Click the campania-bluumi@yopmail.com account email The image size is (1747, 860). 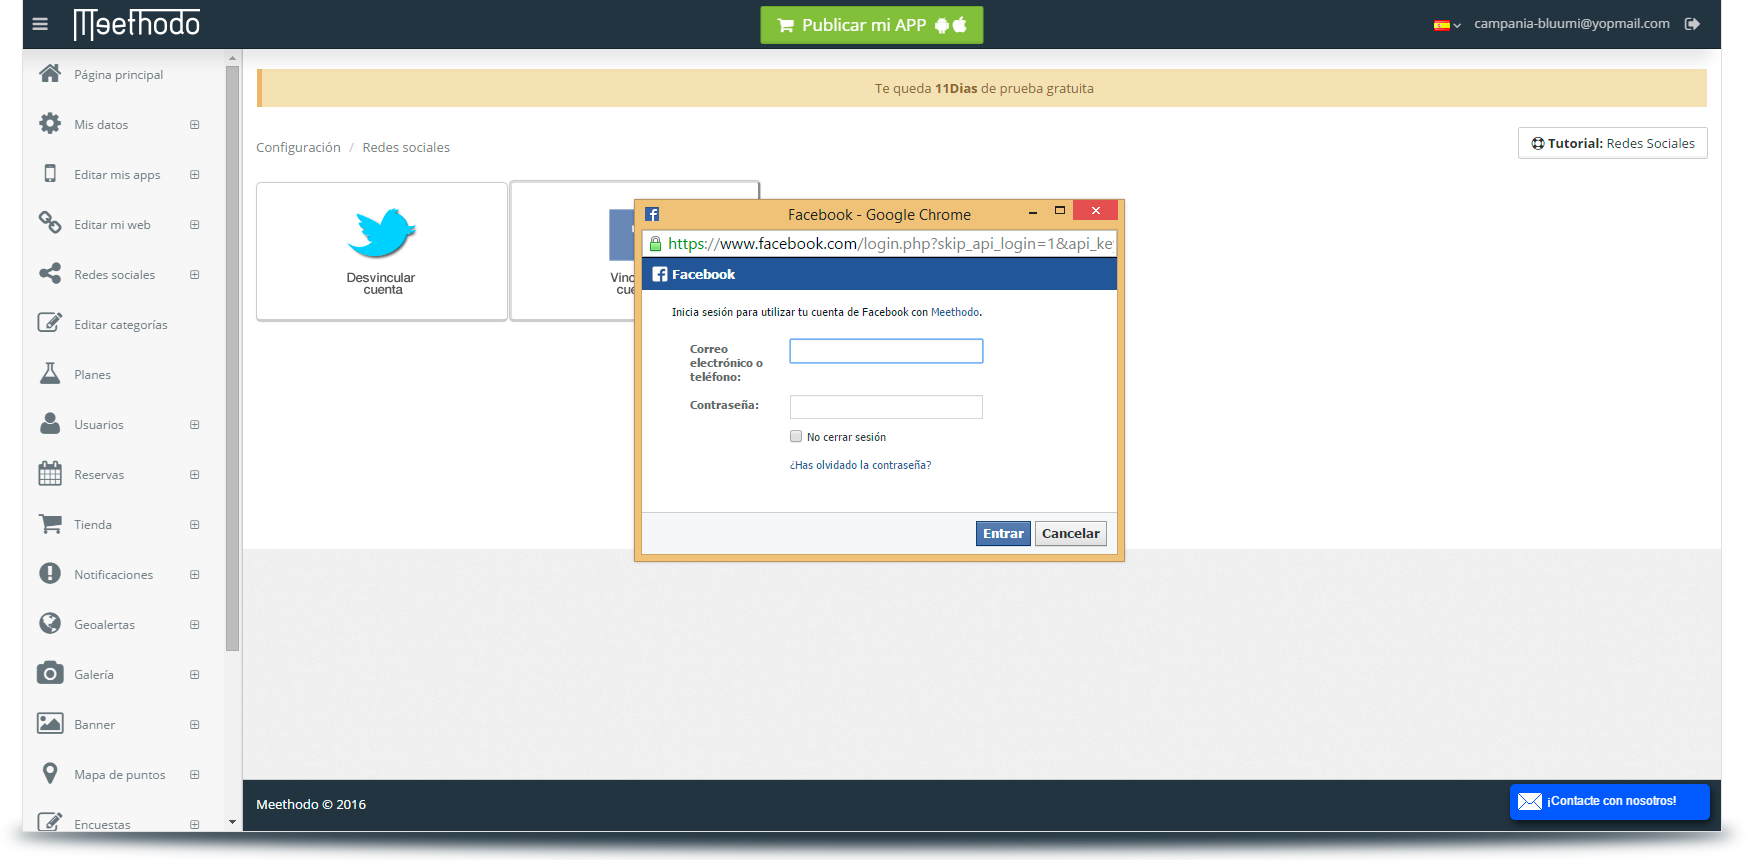click(1572, 23)
